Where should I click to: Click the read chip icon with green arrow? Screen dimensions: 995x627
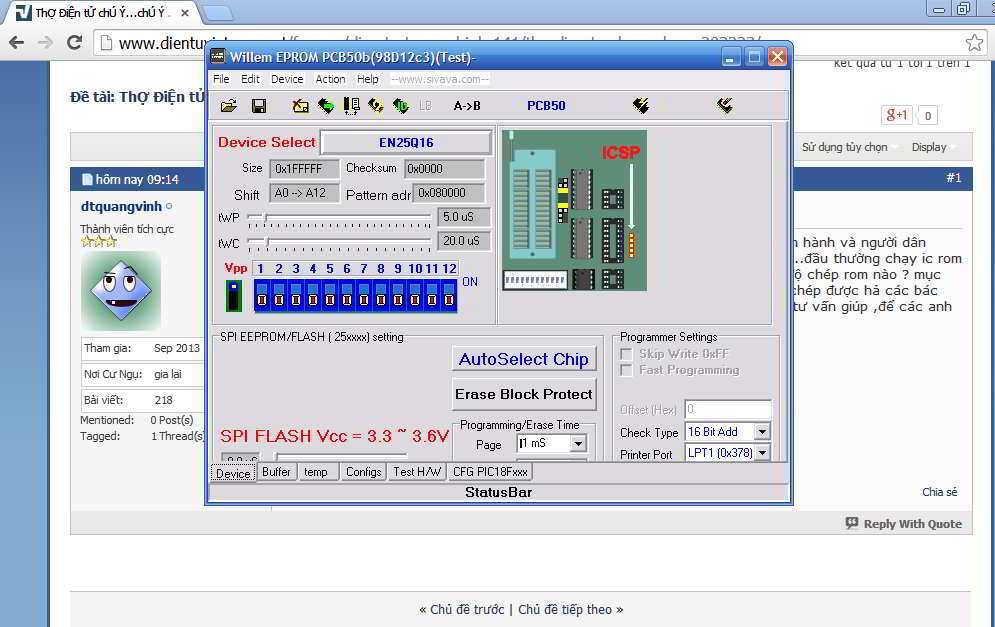[x=326, y=106]
